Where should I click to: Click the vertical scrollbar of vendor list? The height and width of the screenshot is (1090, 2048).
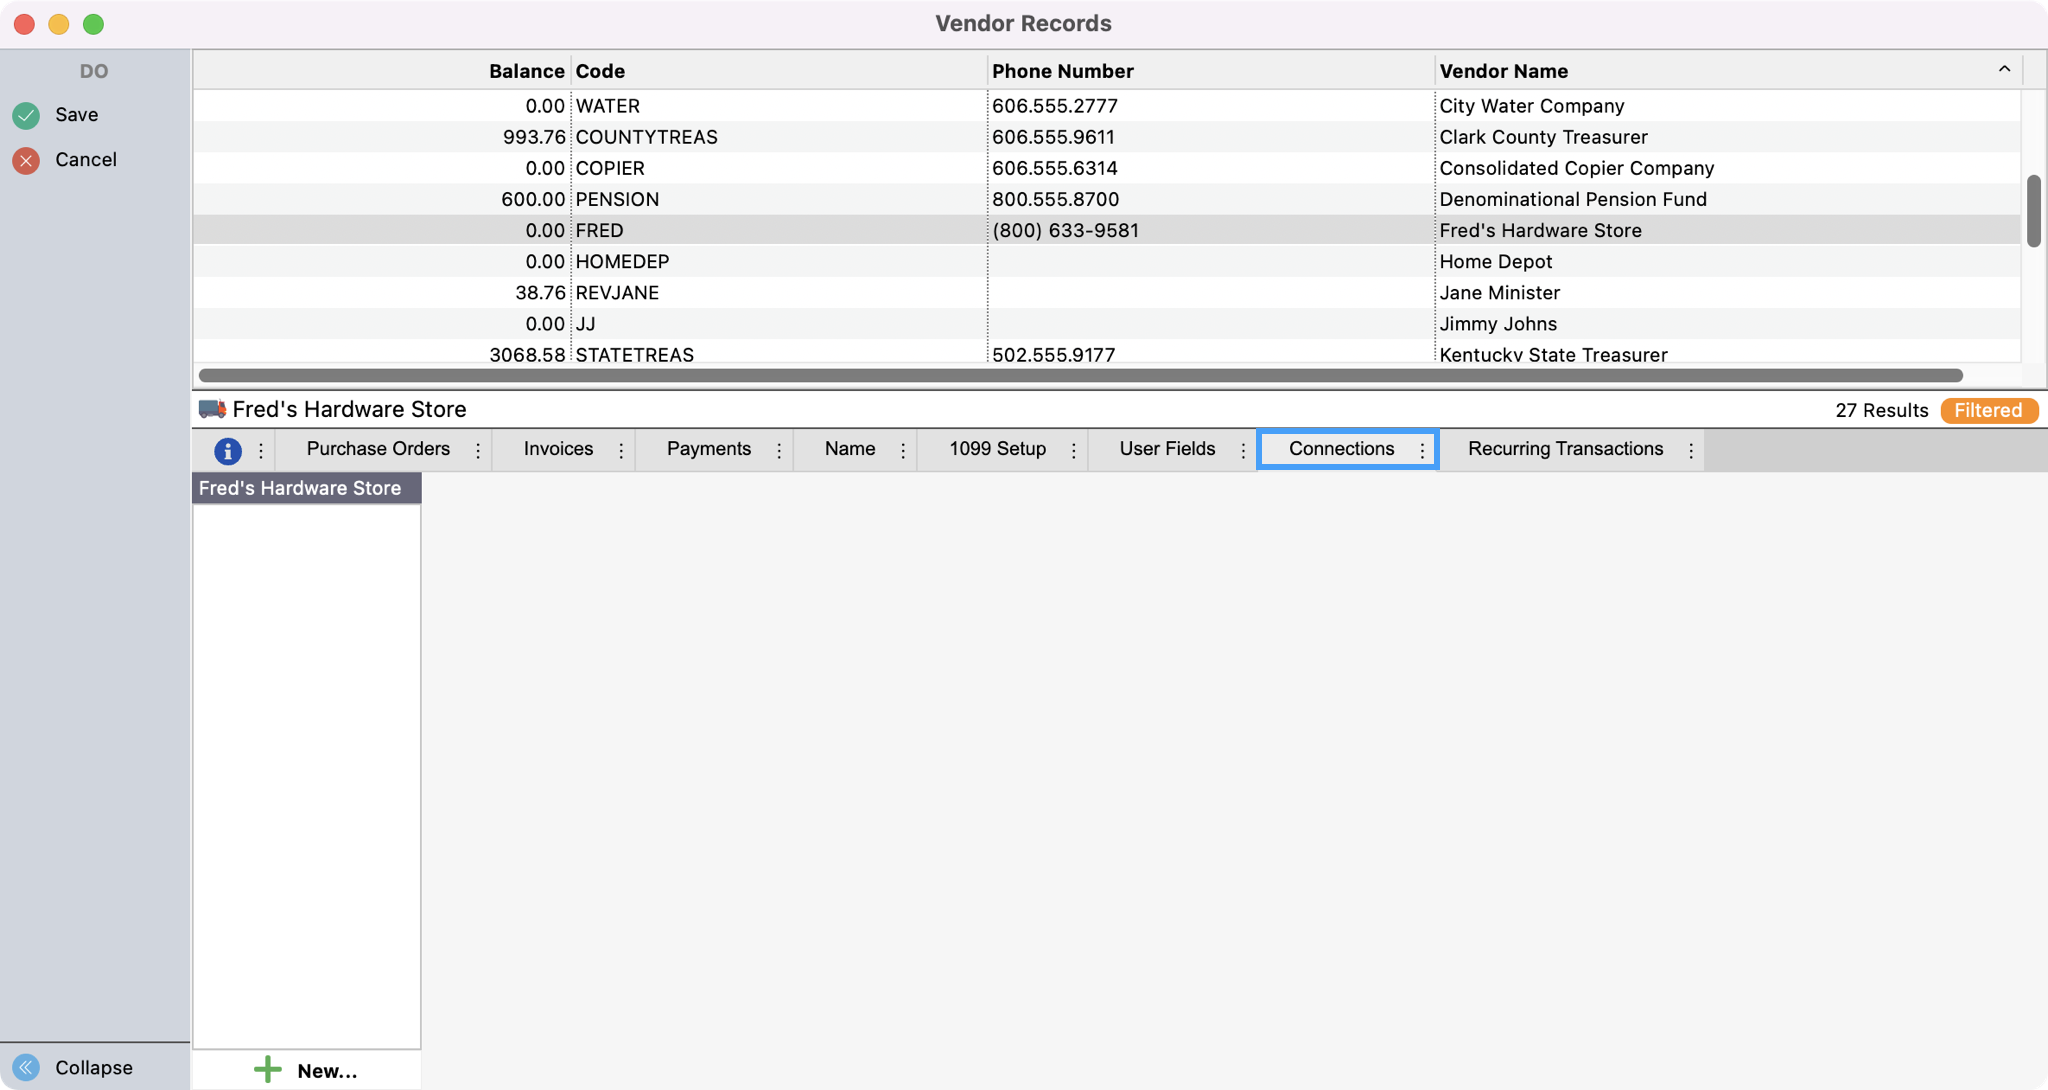coord(2033,210)
